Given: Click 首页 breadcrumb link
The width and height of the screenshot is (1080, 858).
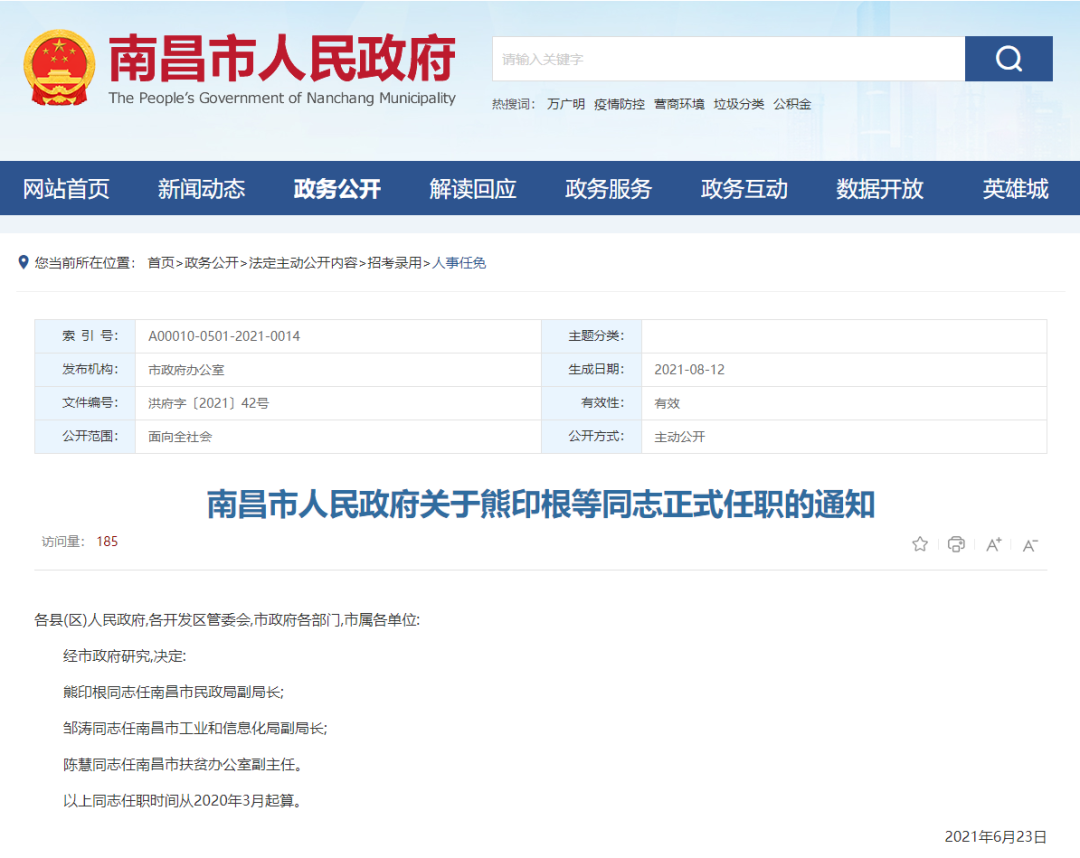Looking at the screenshot, I should [x=161, y=263].
